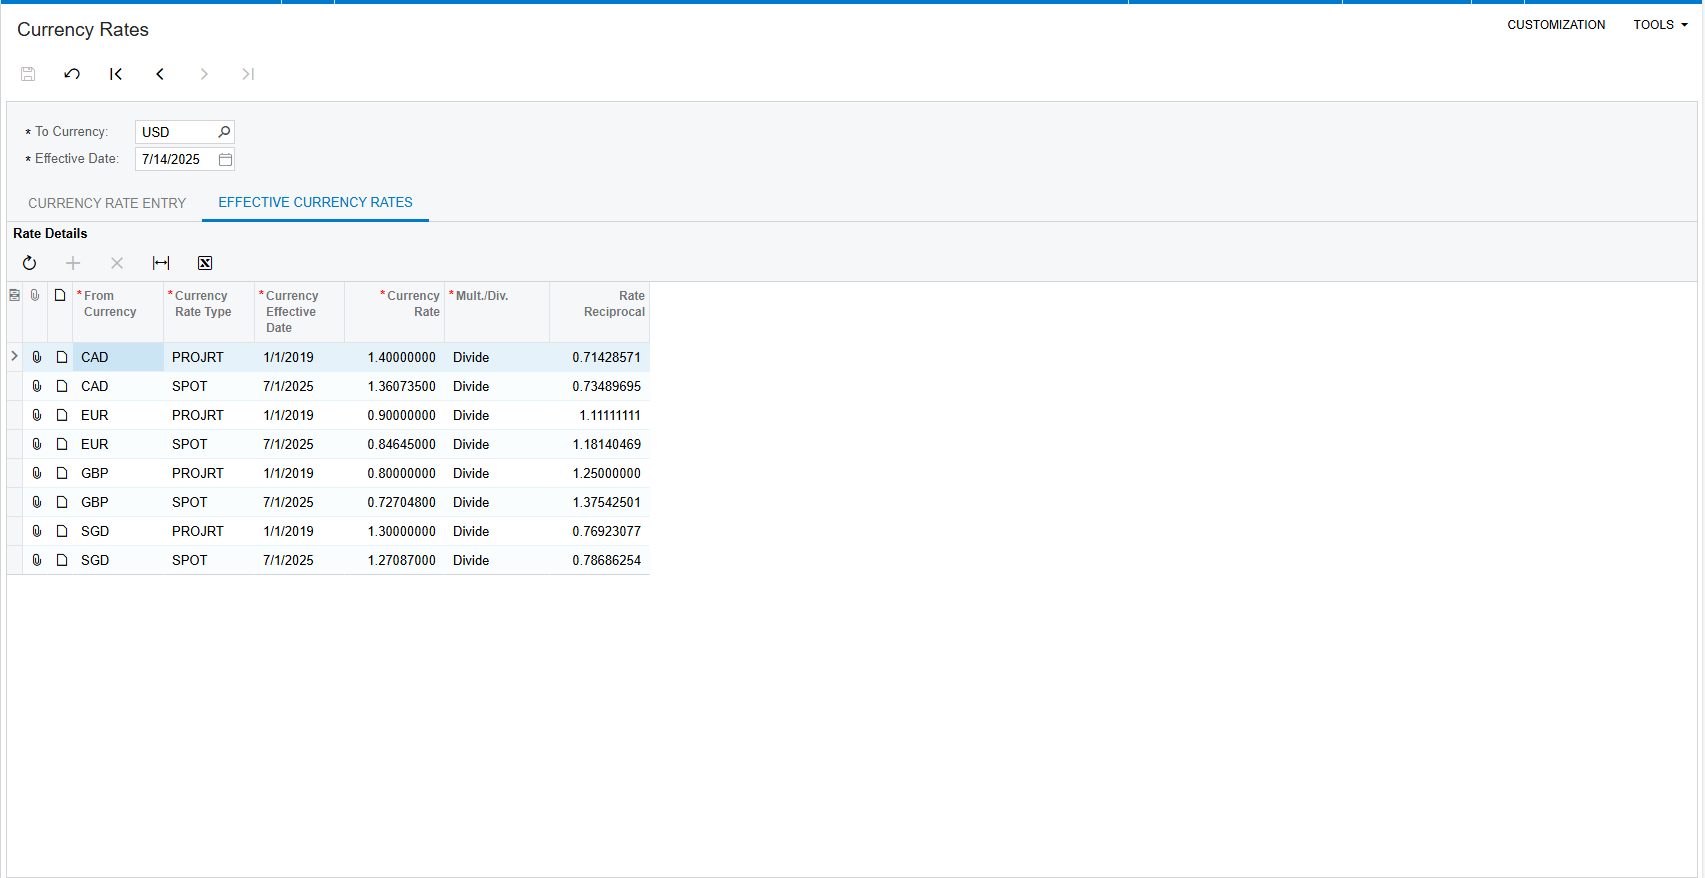Open note for EUR PROJRT row
The width and height of the screenshot is (1705, 878).
point(62,415)
